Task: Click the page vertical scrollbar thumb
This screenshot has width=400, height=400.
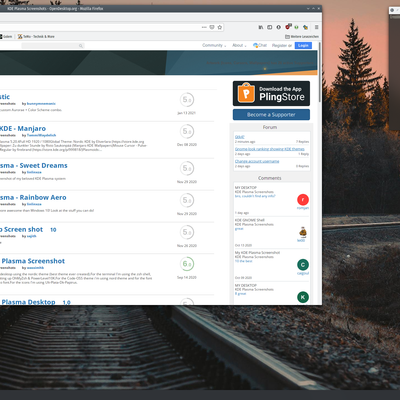Action: click(x=320, y=72)
